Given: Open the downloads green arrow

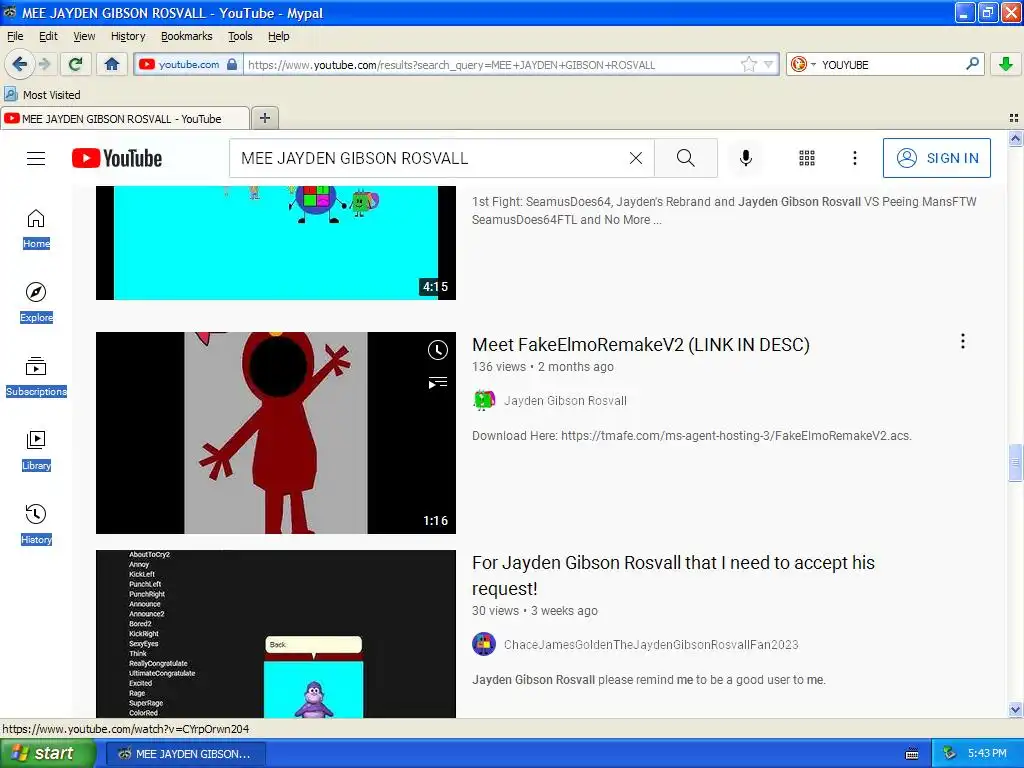Looking at the screenshot, I should (1006, 64).
